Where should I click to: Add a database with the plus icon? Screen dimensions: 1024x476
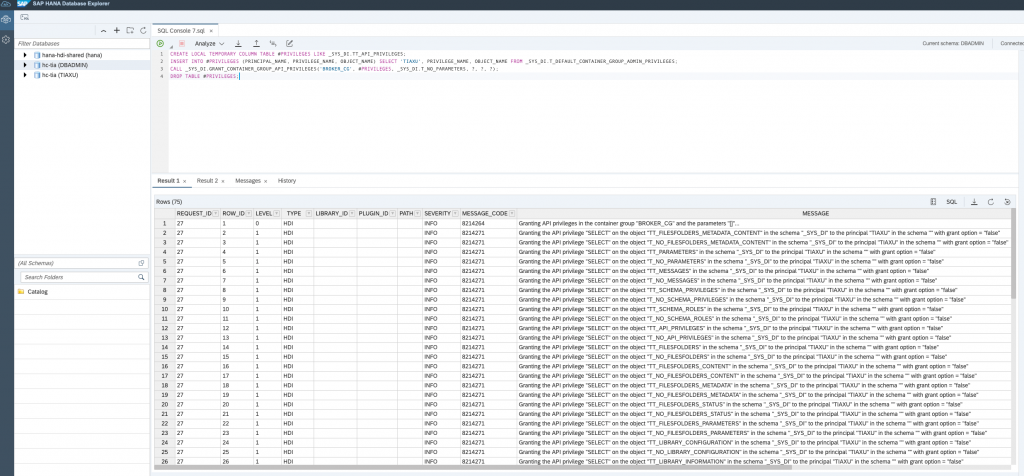coord(116,31)
